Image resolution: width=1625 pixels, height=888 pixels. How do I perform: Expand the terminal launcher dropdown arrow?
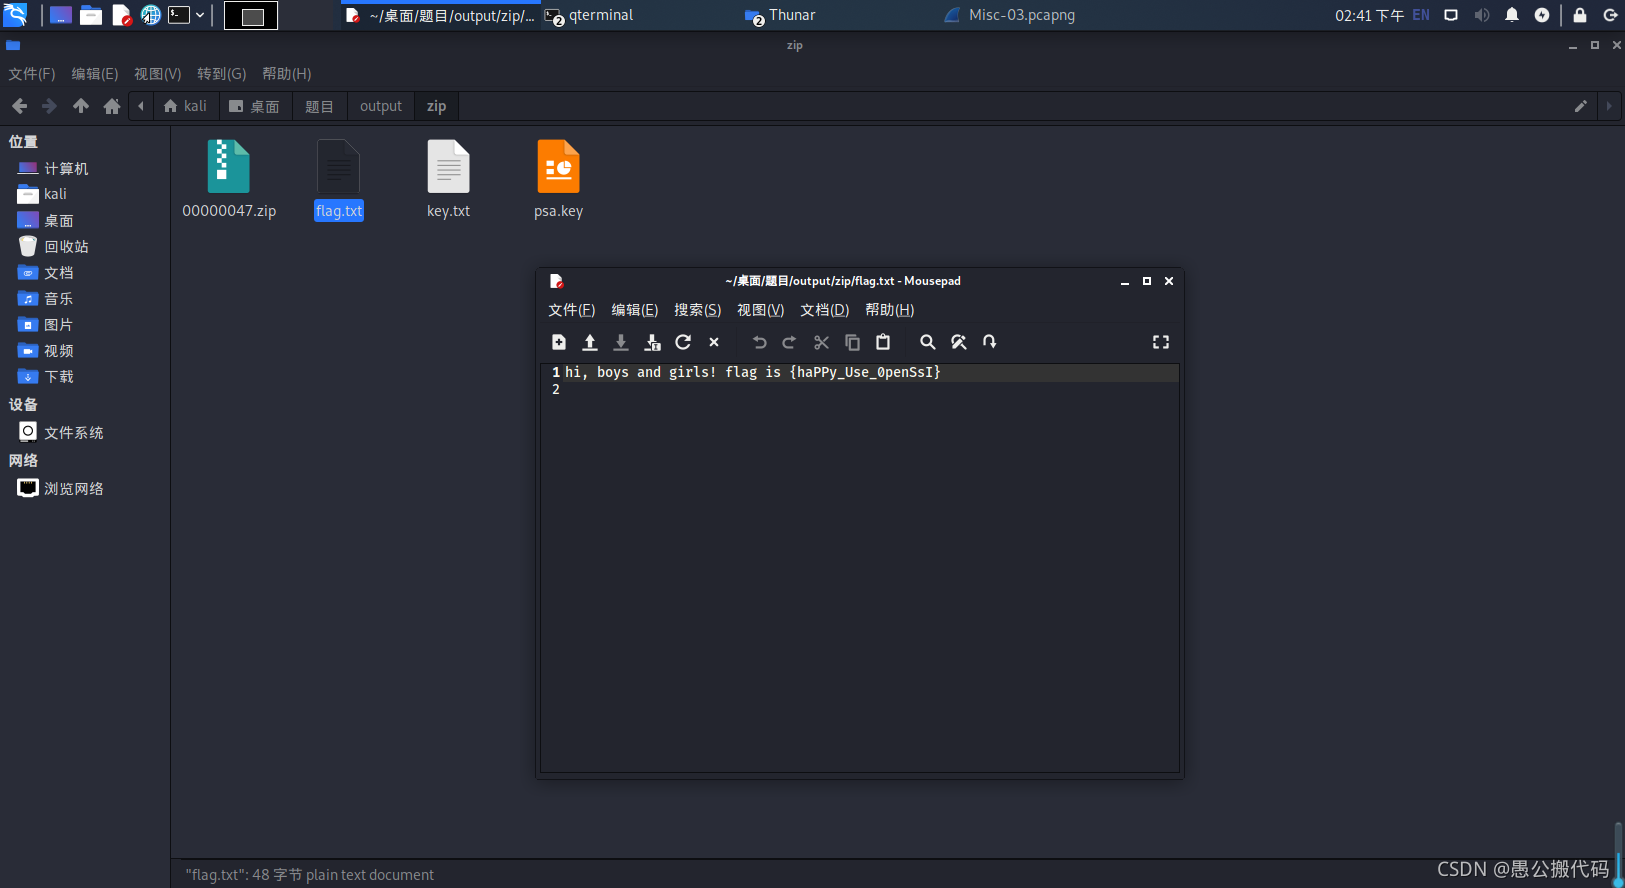[200, 15]
